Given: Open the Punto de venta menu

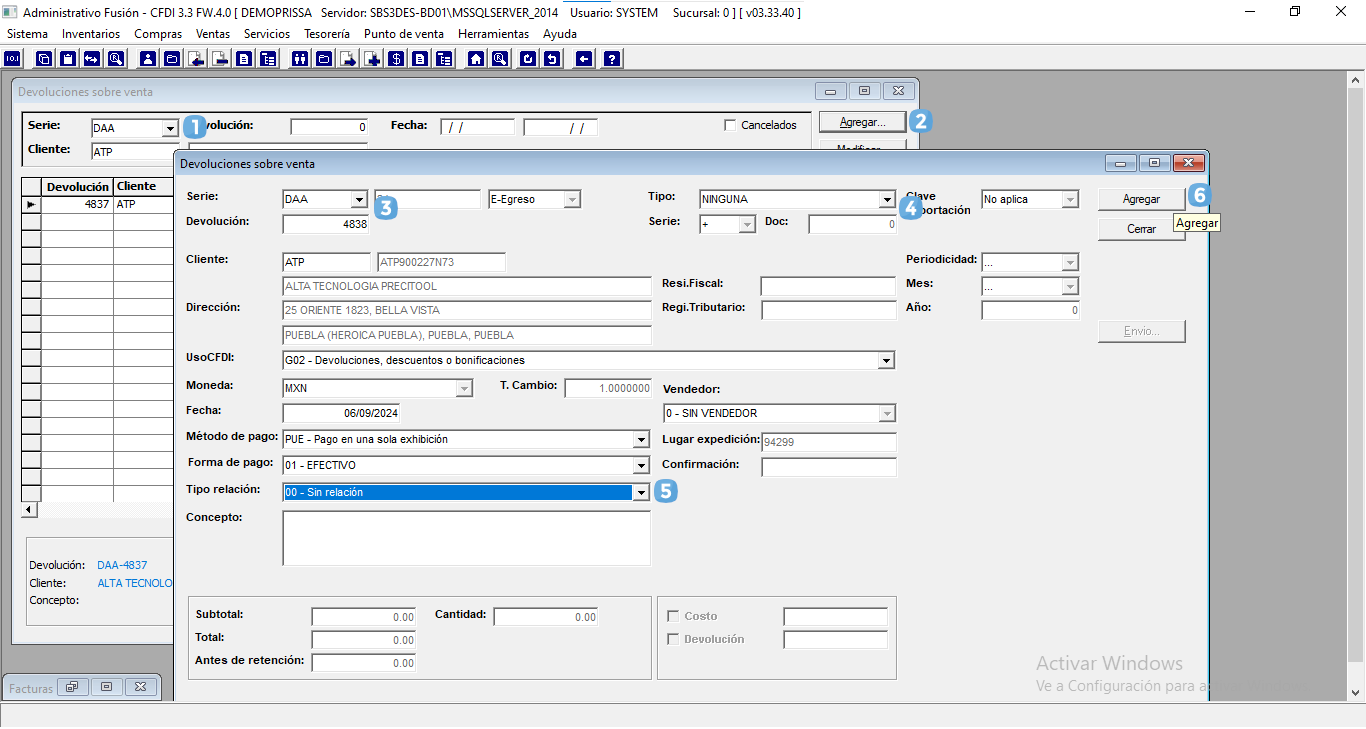Looking at the screenshot, I should (x=404, y=34).
